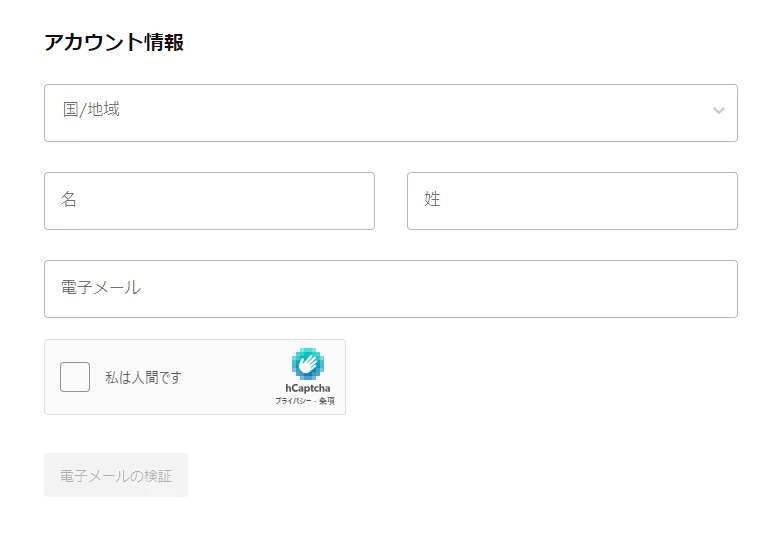774x557 pixels.
Task: Click the hCaptcha hand logo
Action: (308, 364)
